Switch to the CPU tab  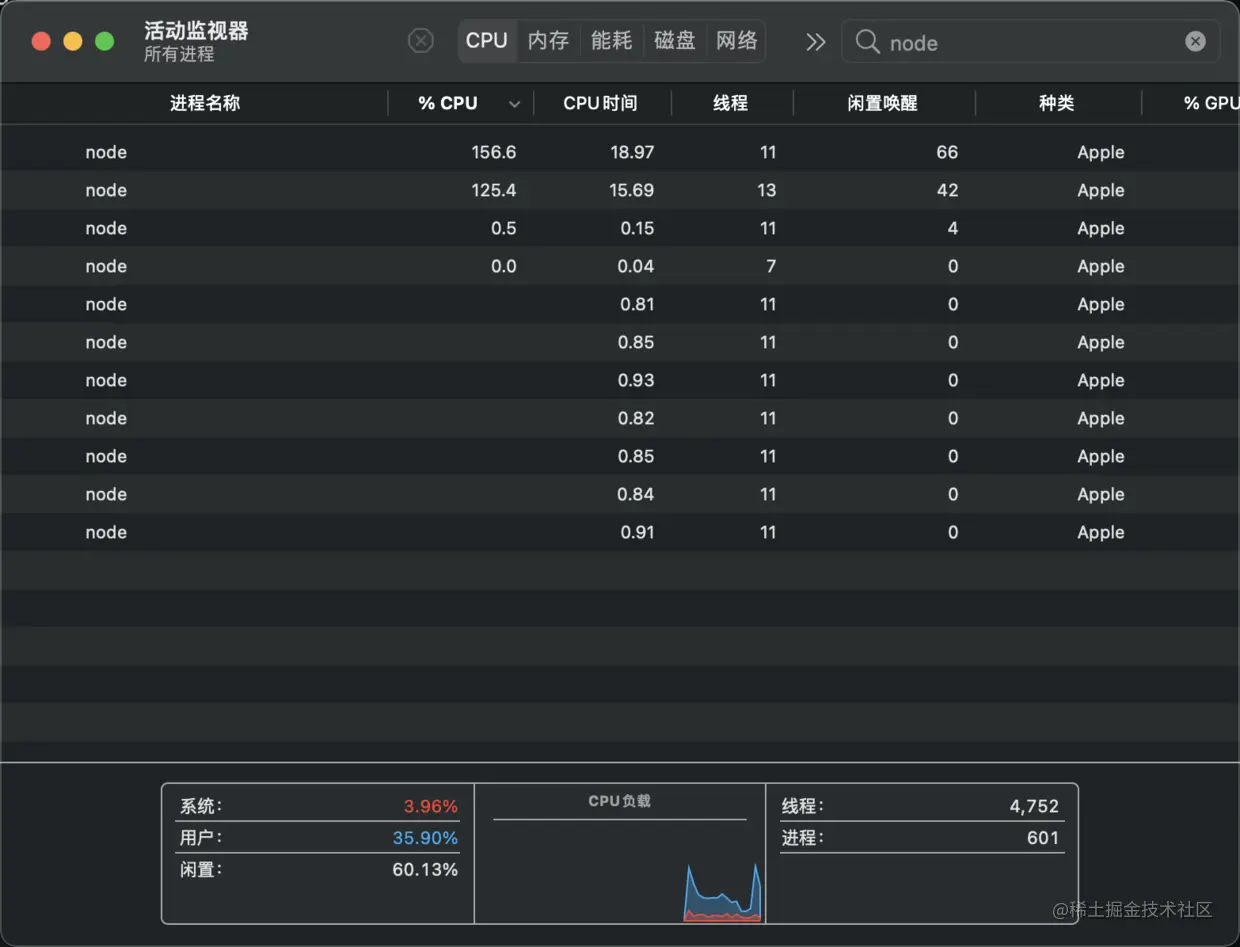pos(487,41)
